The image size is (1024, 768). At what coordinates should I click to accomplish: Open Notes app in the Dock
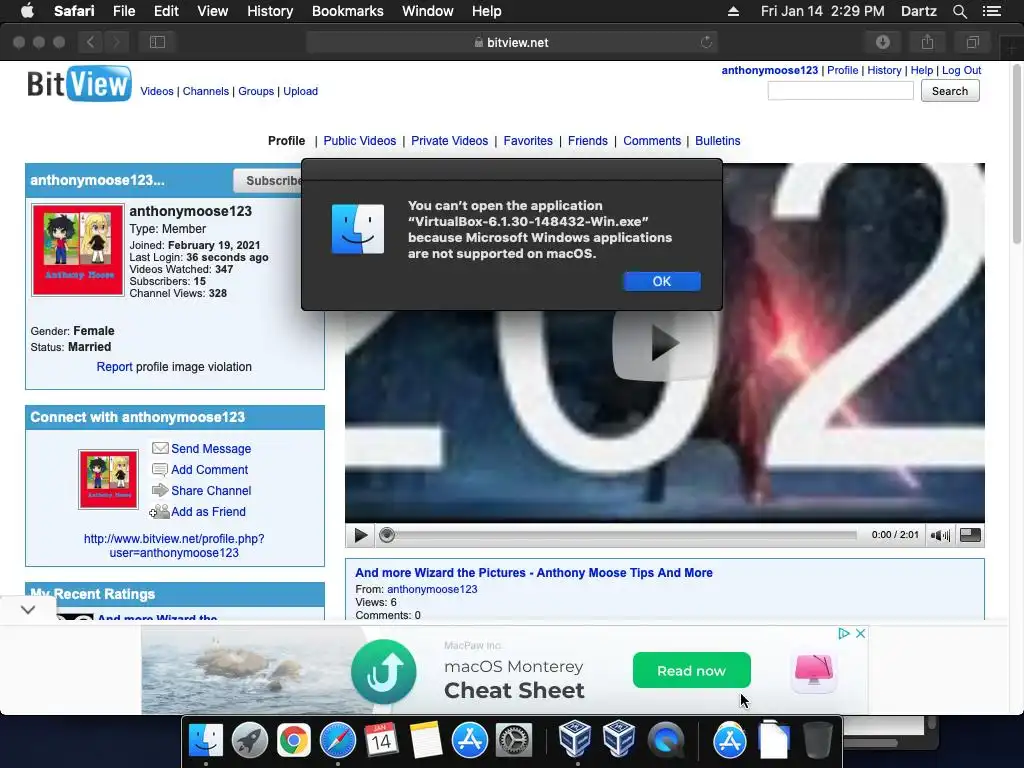(426, 741)
